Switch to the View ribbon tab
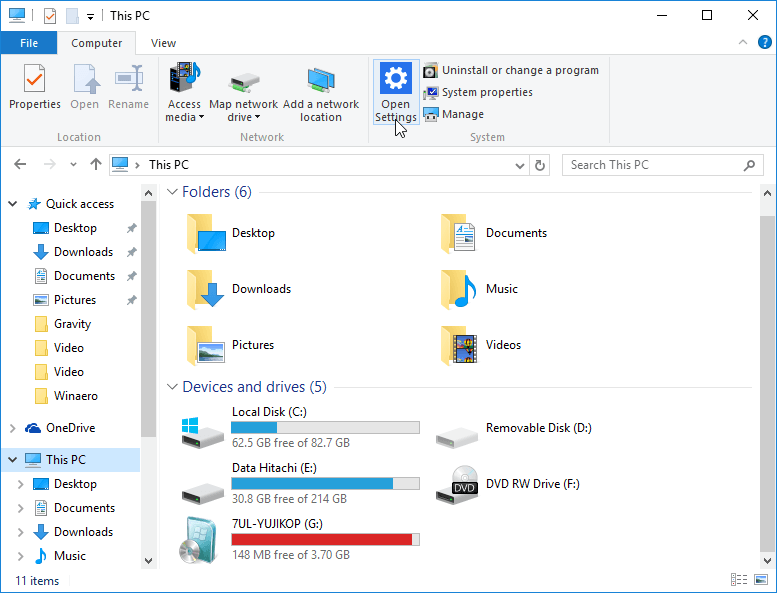Viewport: 777px width, 593px height. pos(163,43)
